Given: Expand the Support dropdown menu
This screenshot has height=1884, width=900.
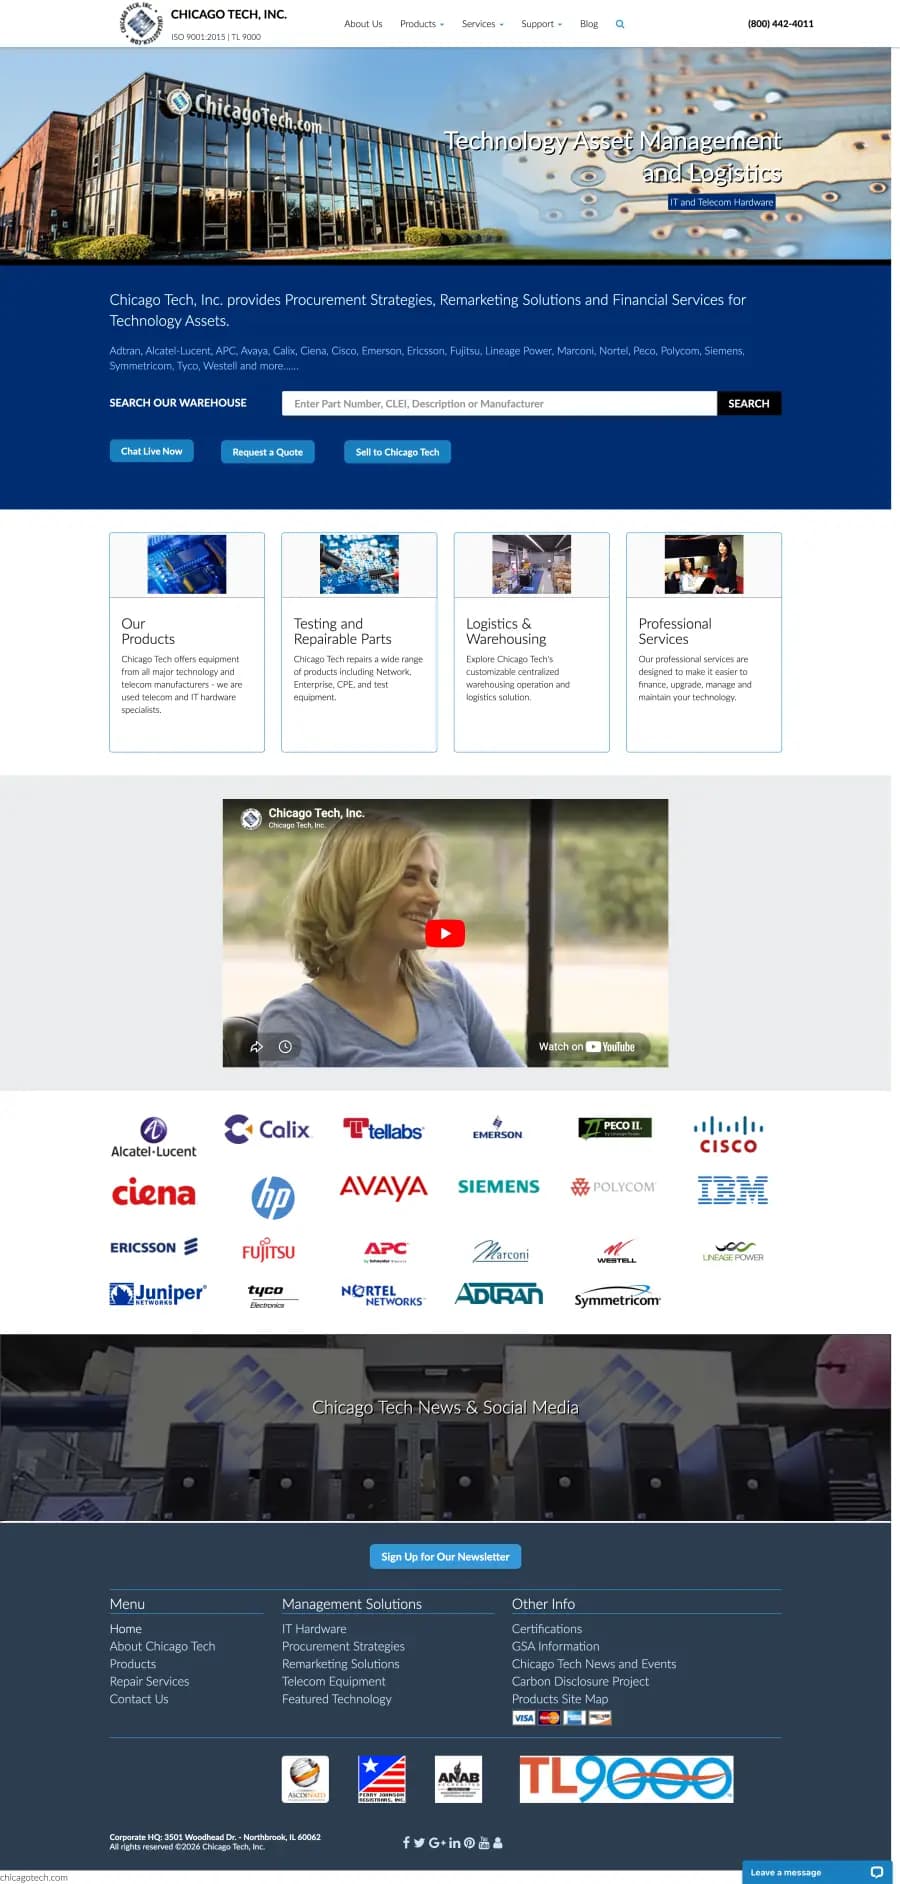Looking at the screenshot, I should click(x=542, y=24).
